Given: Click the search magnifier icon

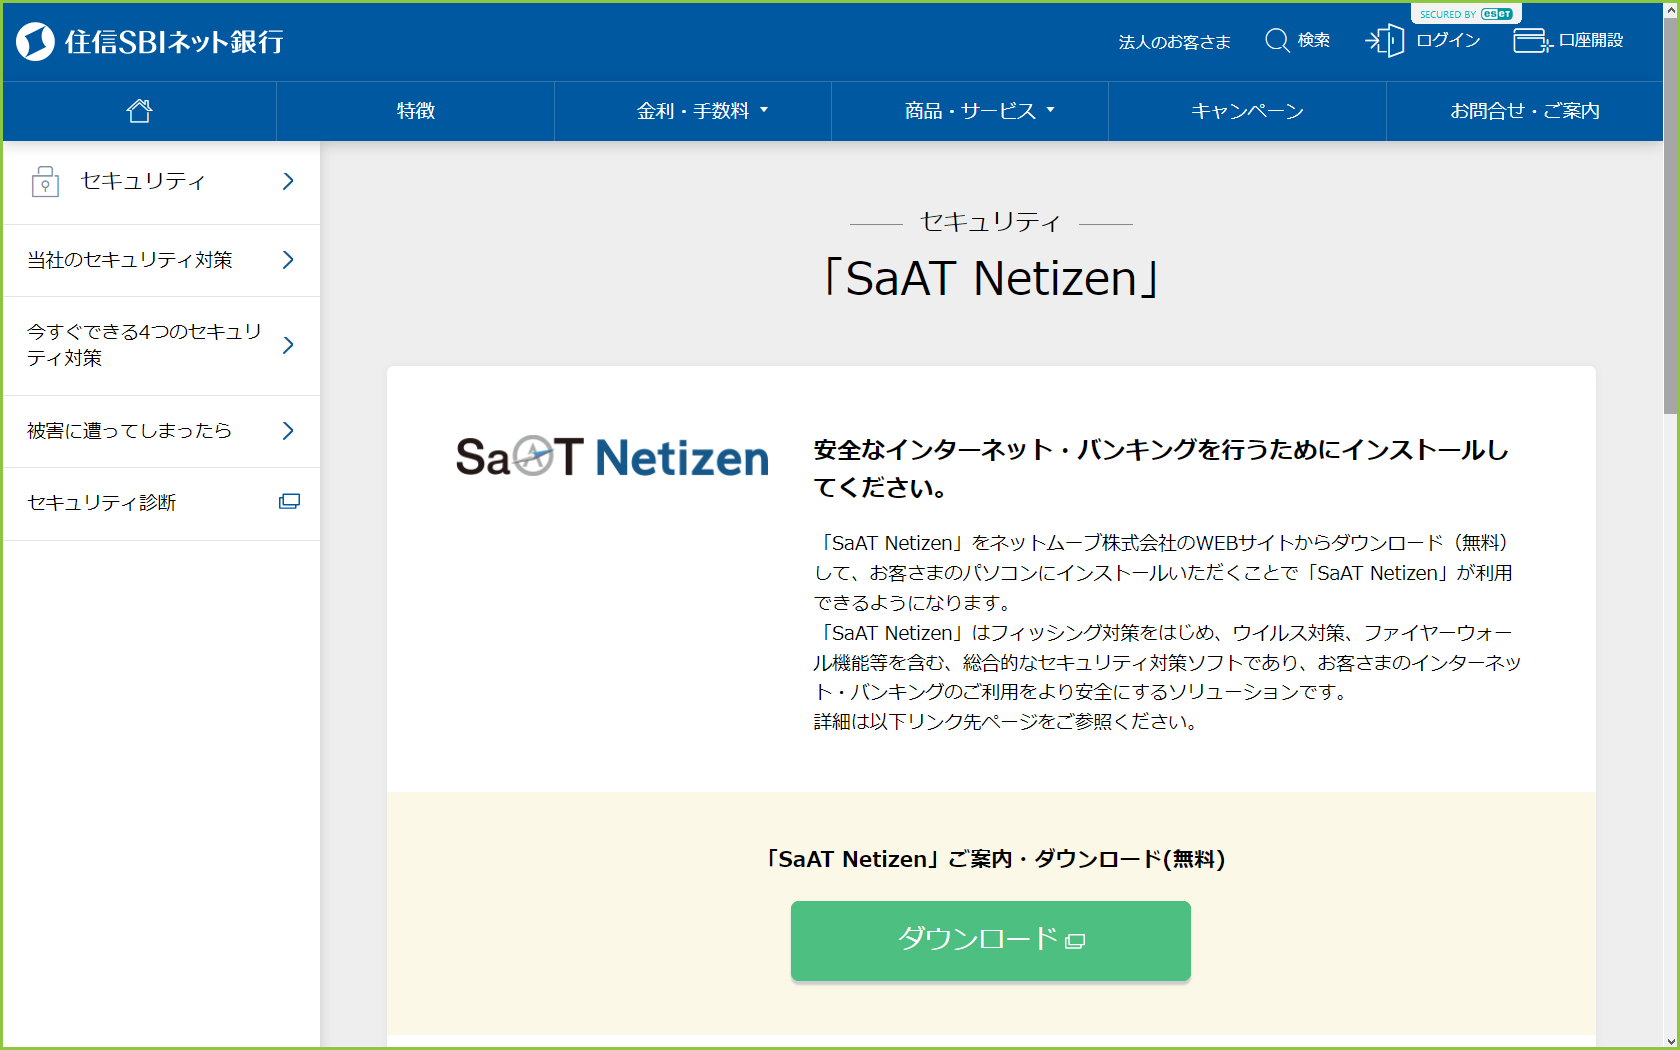Looking at the screenshot, I should (x=1277, y=40).
